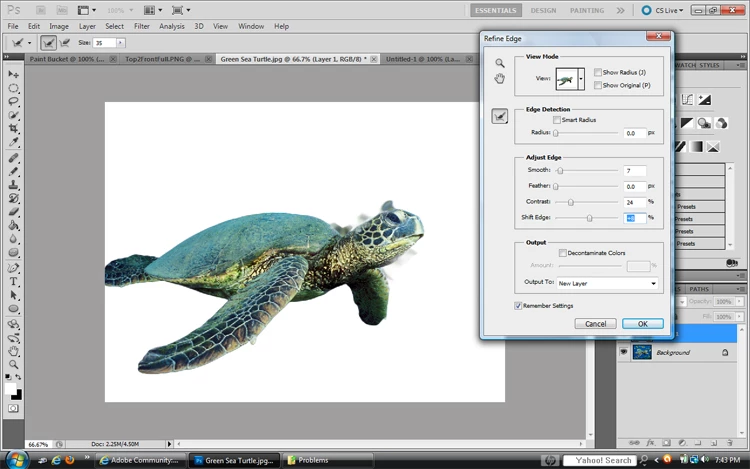Check the Smart Radius option
This screenshot has height=469, width=750.
point(557,120)
